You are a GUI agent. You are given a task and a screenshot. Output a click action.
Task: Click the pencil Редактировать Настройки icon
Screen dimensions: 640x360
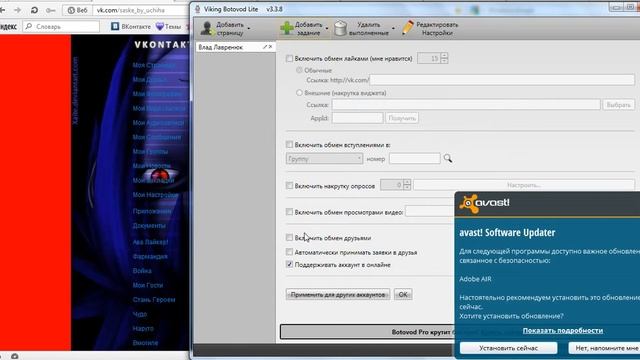point(407,28)
